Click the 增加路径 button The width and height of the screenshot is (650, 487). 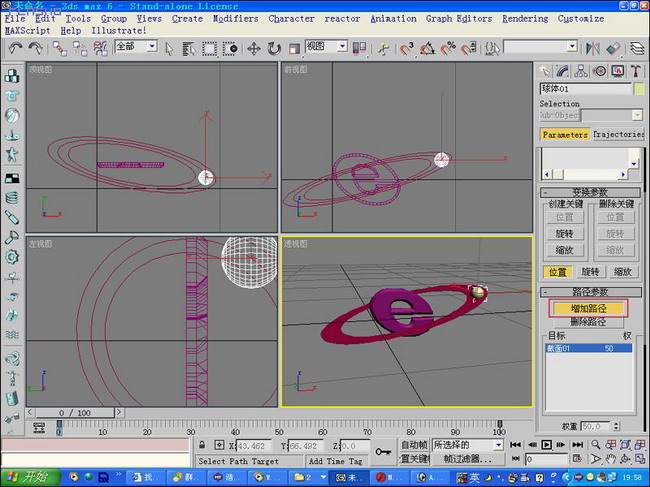click(x=588, y=308)
